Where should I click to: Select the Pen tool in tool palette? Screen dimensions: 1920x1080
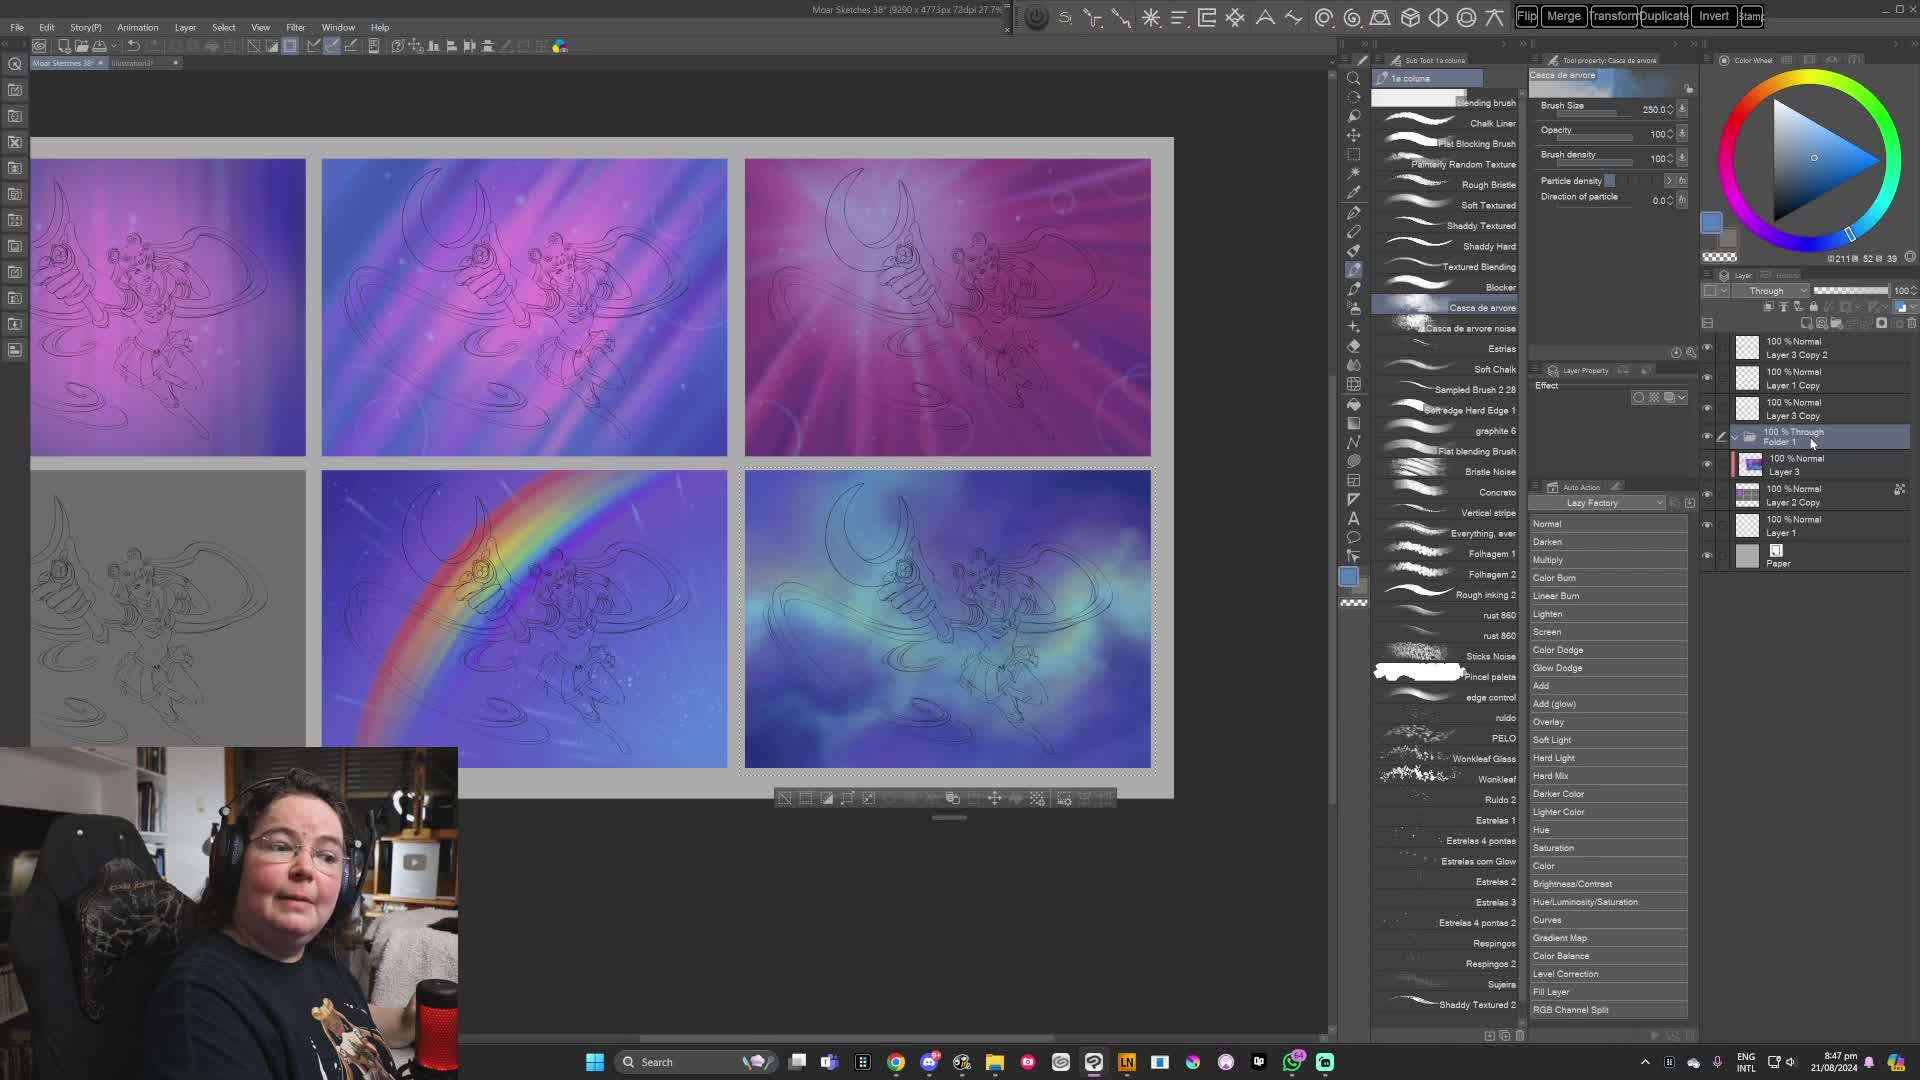pyautogui.click(x=1354, y=213)
